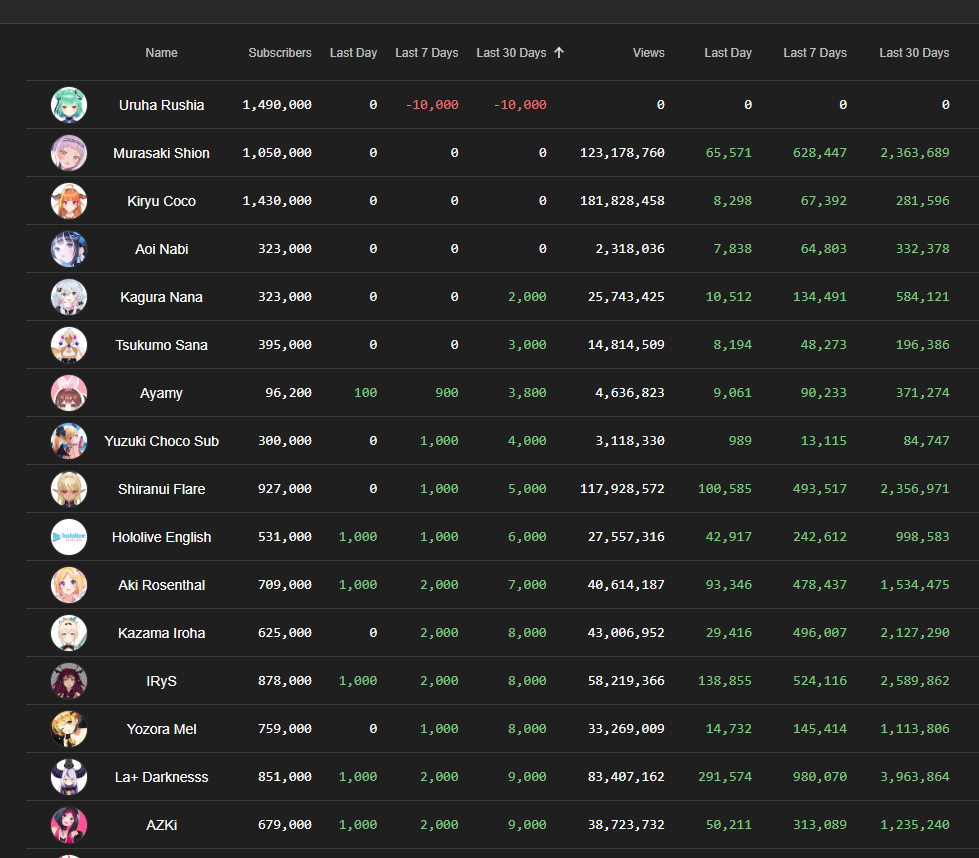
Task: Click the Aoi Nabi name
Action: [162, 249]
